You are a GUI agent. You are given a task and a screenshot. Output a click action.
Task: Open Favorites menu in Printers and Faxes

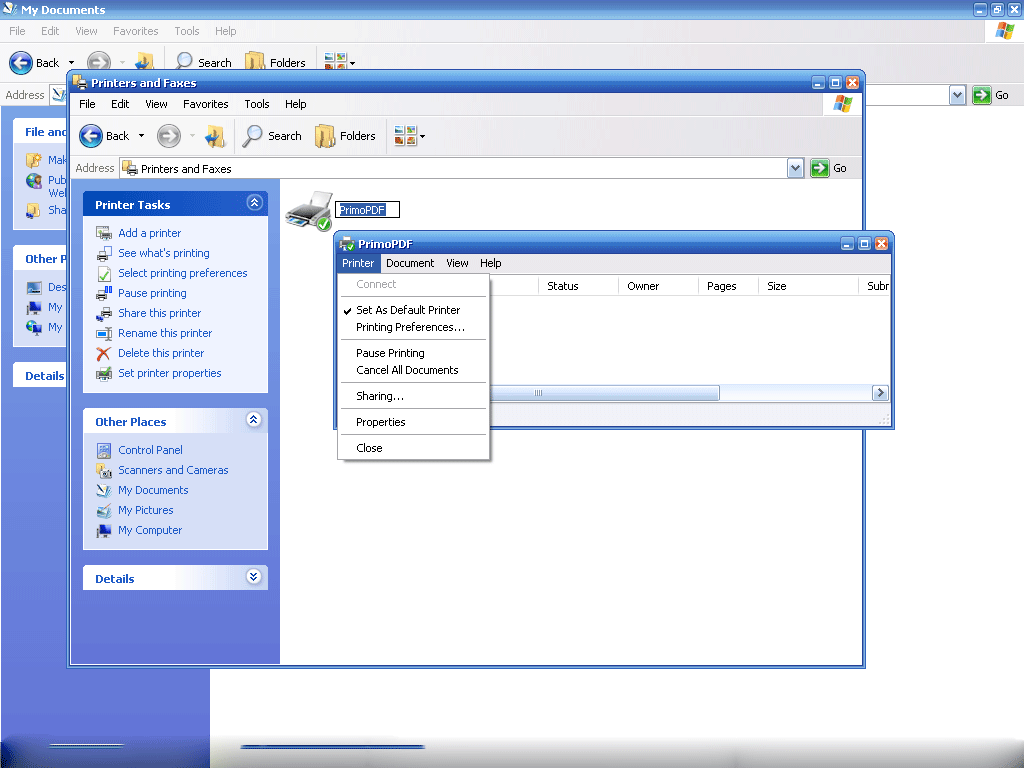206,104
